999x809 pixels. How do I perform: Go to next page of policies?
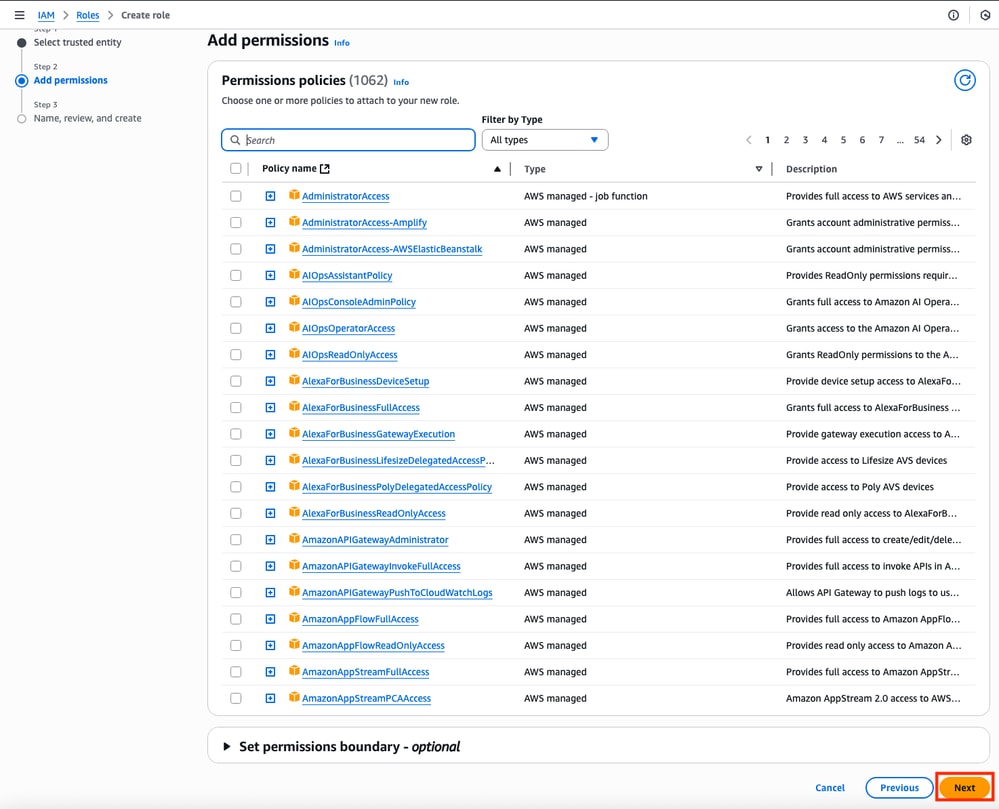938,140
